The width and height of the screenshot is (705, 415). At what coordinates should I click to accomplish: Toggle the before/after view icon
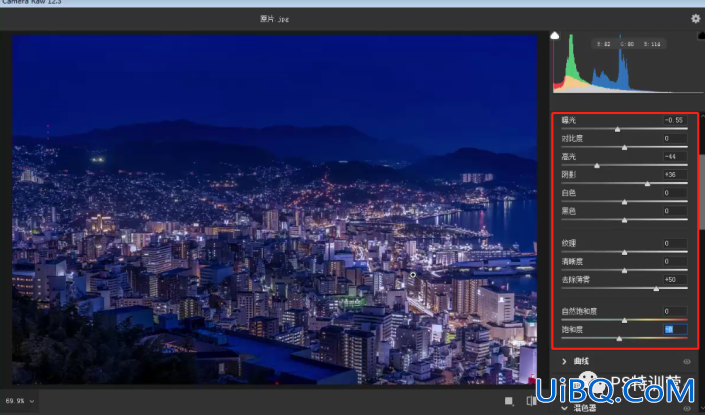[531, 401]
